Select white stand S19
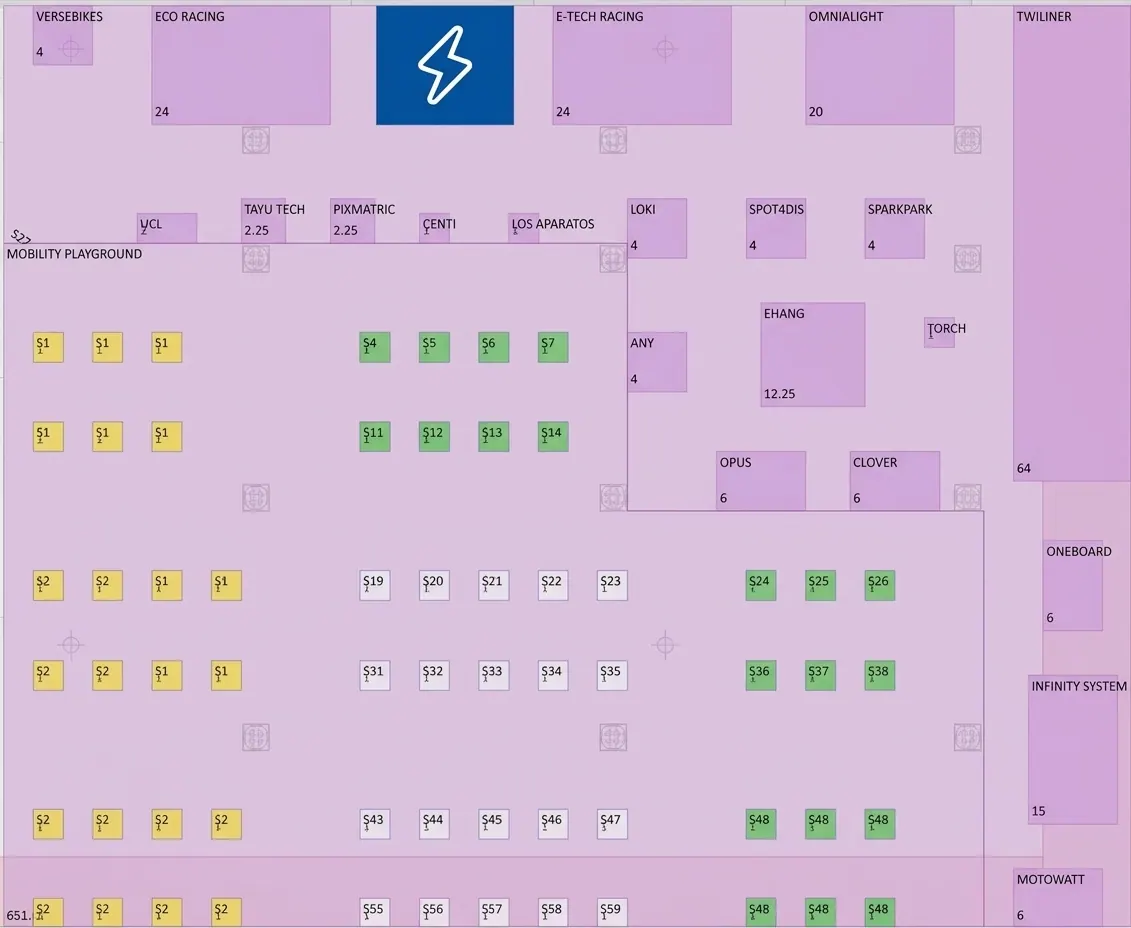The height and width of the screenshot is (928, 1131). 375,585
